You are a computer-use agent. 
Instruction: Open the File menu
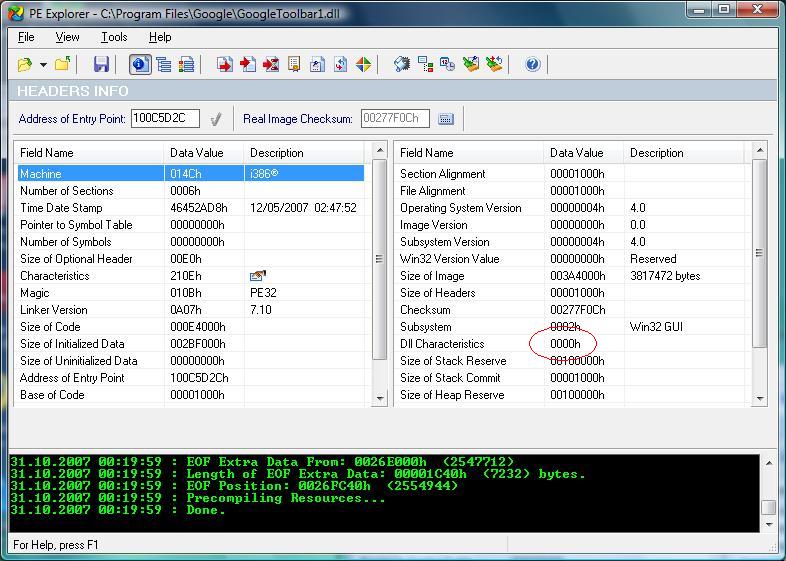[26, 37]
